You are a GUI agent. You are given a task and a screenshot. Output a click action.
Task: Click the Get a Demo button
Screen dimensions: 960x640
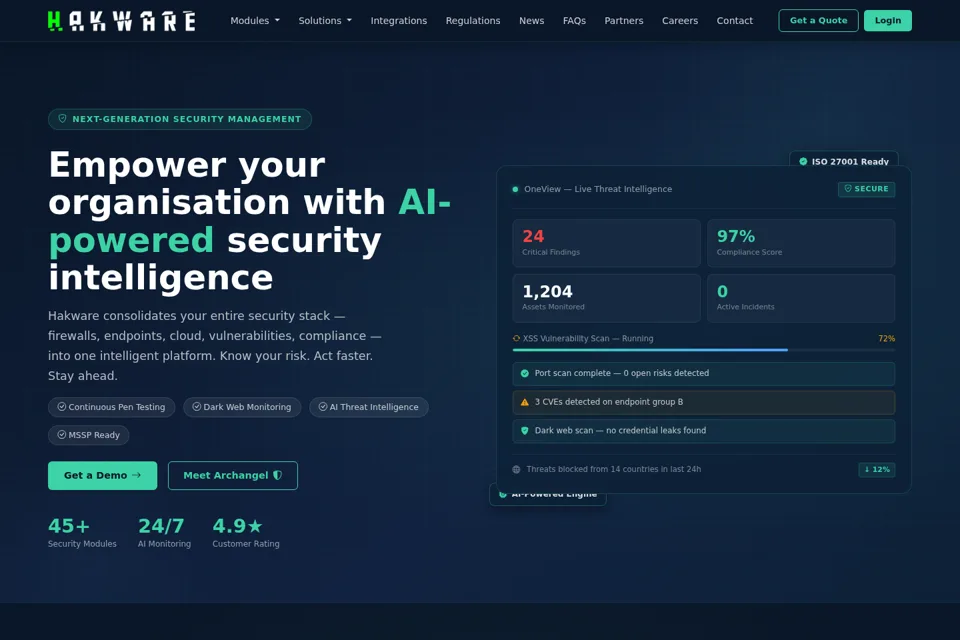(x=102, y=475)
